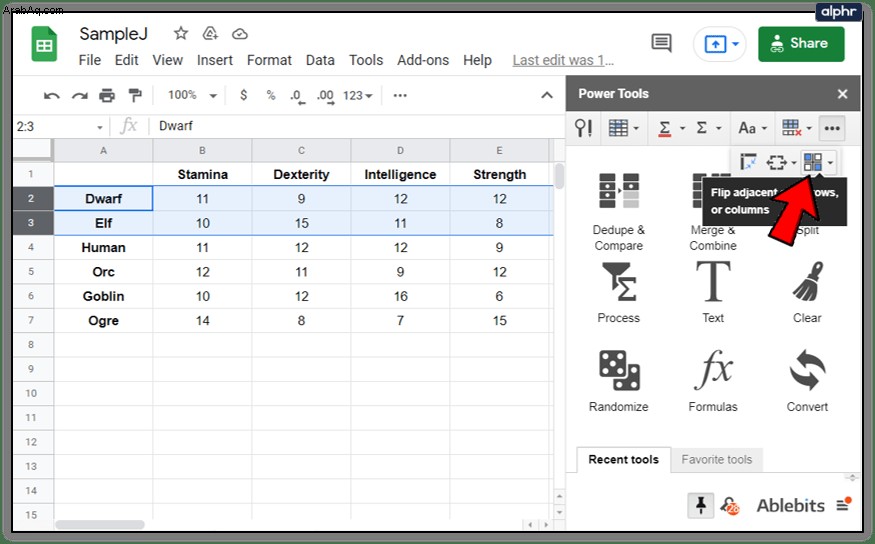Decrease decimal places

pyautogui.click(x=297, y=96)
